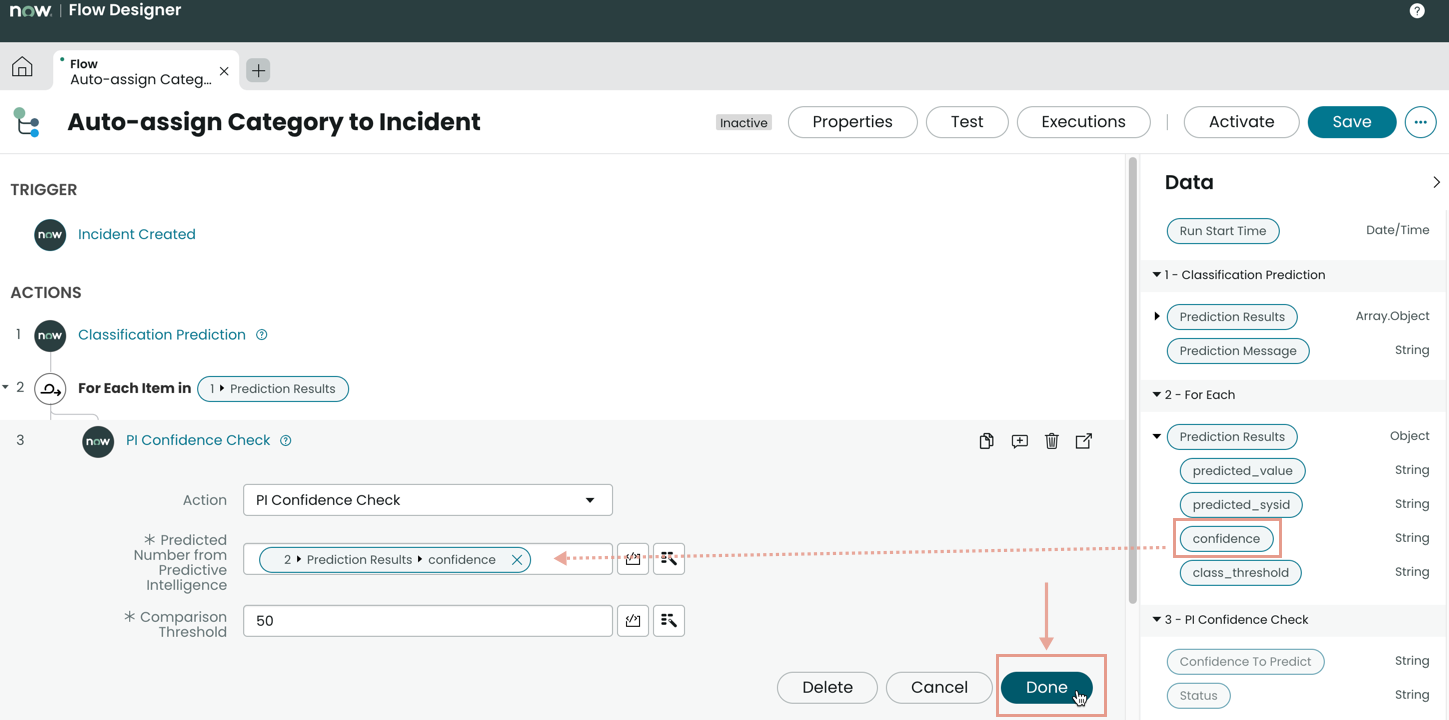
Task: Close the Auto-assign Category flow tab
Action: [x=224, y=71]
